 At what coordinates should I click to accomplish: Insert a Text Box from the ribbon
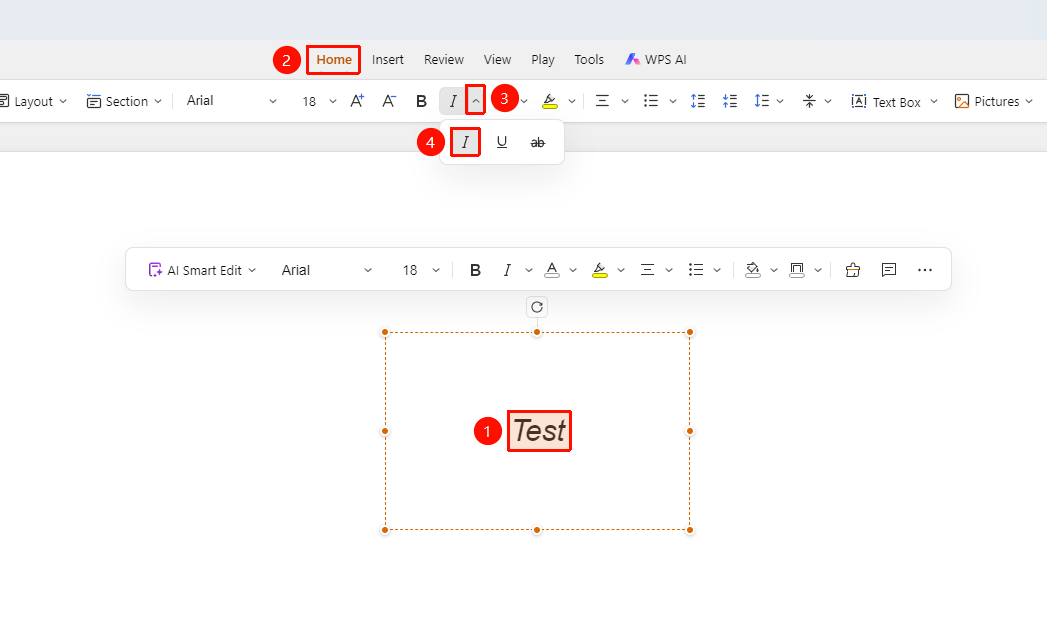886,101
